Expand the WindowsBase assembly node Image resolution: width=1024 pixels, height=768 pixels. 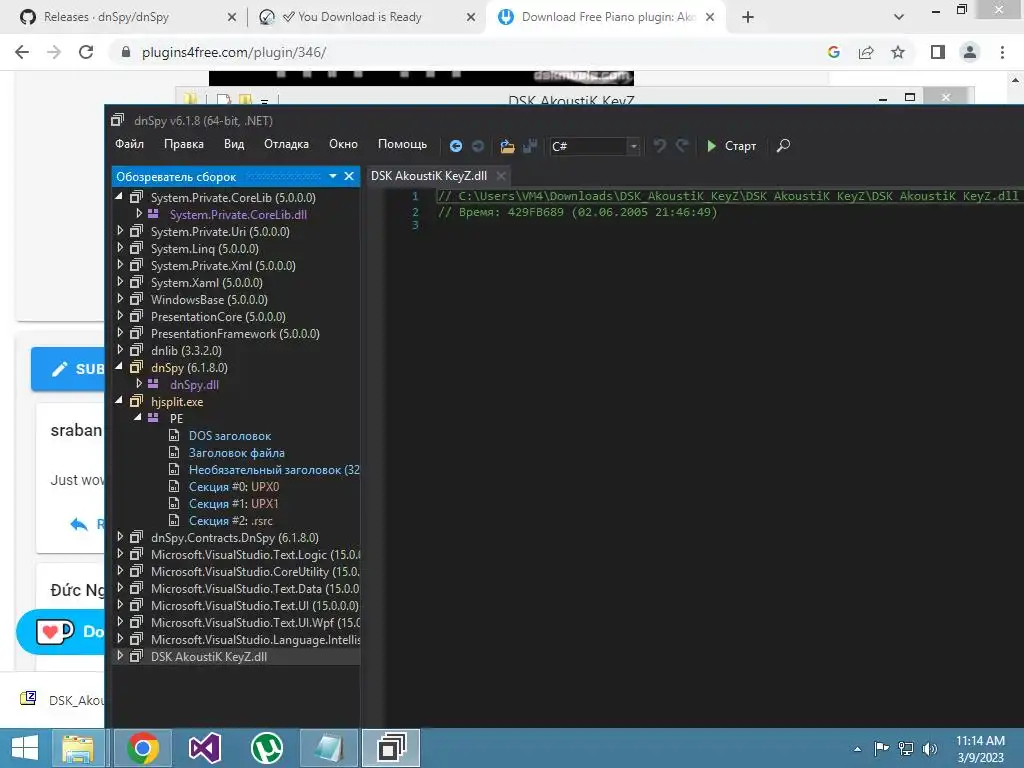point(120,298)
